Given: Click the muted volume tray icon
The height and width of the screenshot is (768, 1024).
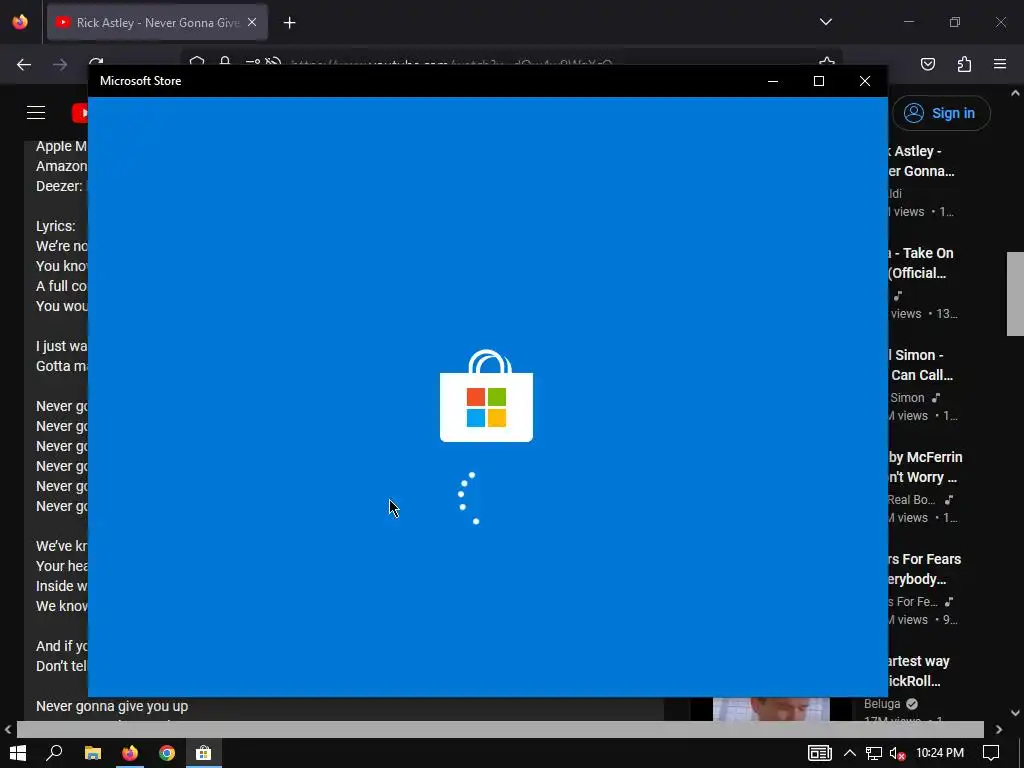Looking at the screenshot, I should tap(897, 753).
